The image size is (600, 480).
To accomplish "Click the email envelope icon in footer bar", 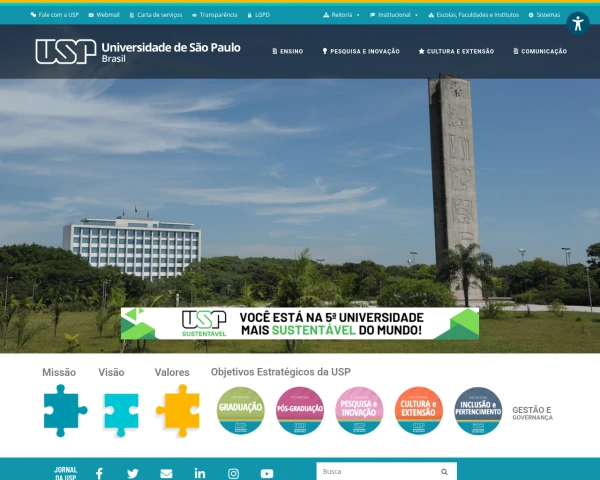I will (166, 473).
